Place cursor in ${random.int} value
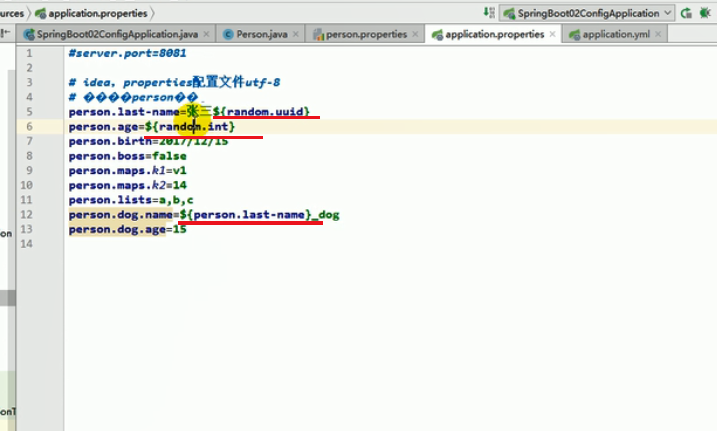The width and height of the screenshot is (717, 431). coord(190,126)
